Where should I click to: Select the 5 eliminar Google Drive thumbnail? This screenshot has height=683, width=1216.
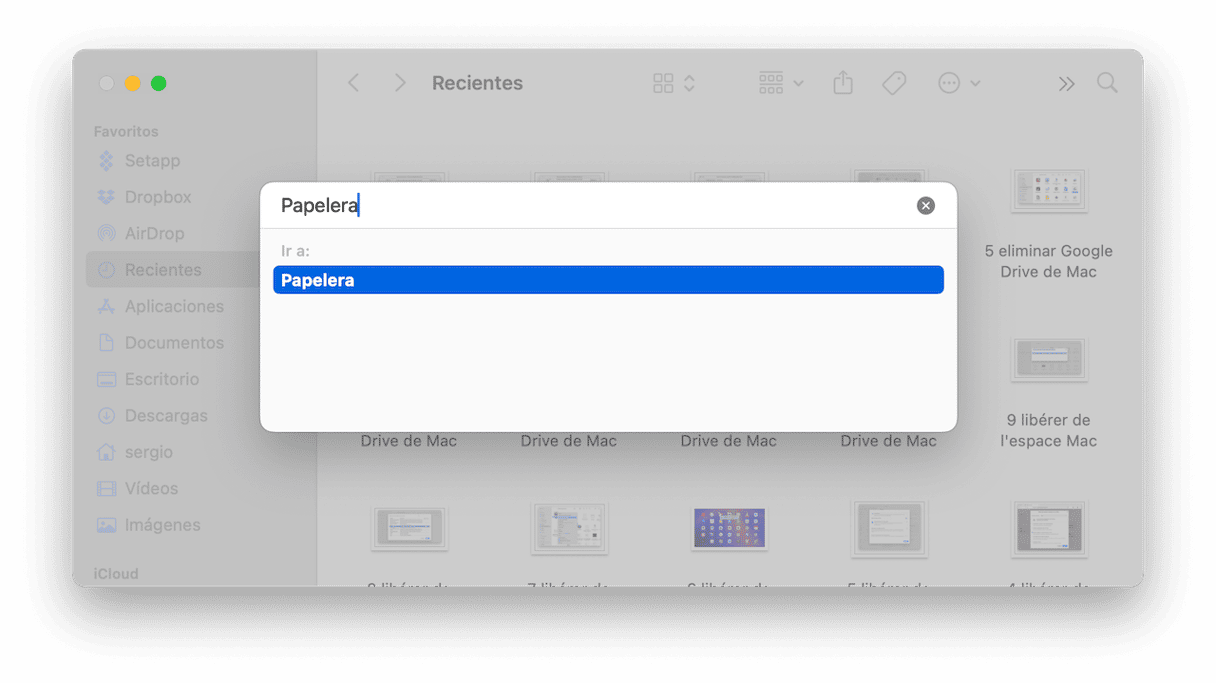(x=1049, y=190)
